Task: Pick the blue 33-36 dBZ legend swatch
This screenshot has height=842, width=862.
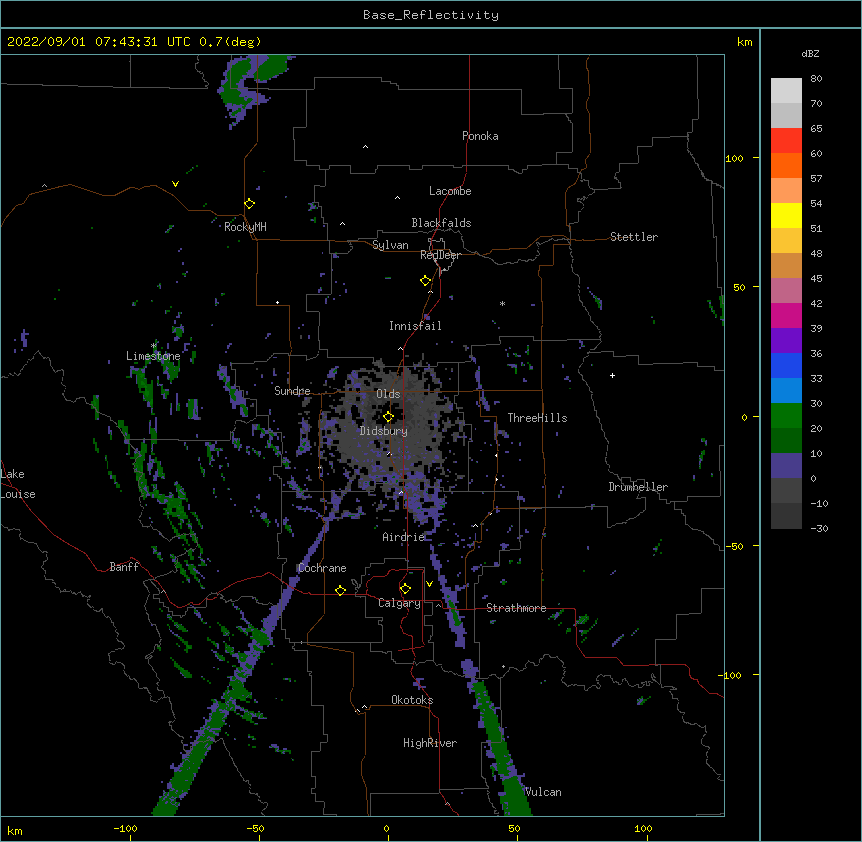Action: [x=786, y=365]
